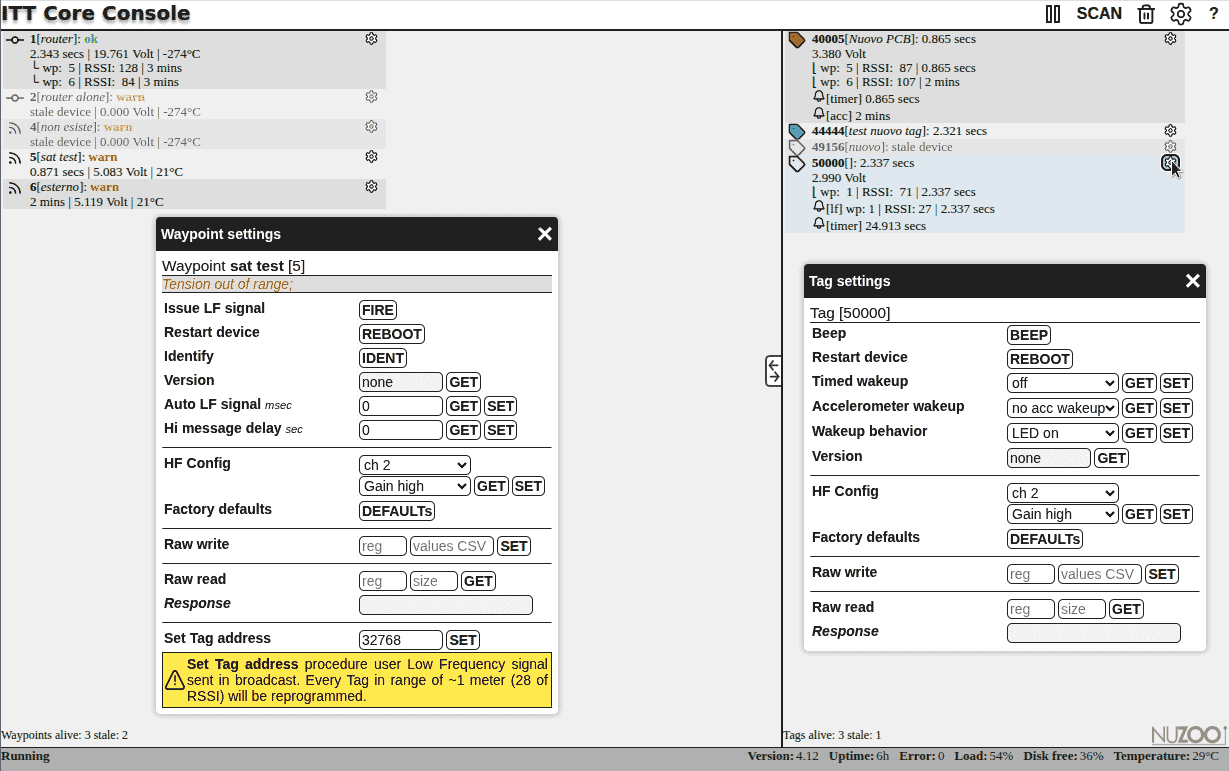The height and width of the screenshot is (771, 1229).
Task: Toggle the panel swap arrows on the divider
Action: point(773,371)
